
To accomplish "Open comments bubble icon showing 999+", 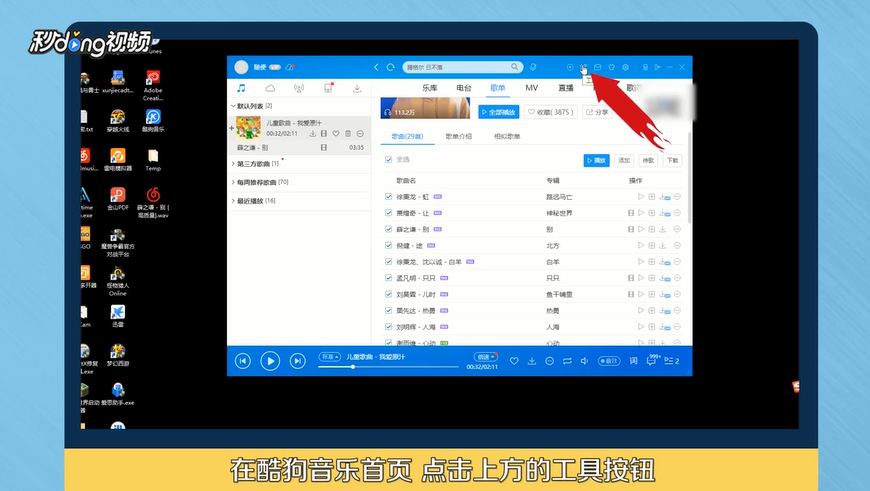I will (652, 360).
